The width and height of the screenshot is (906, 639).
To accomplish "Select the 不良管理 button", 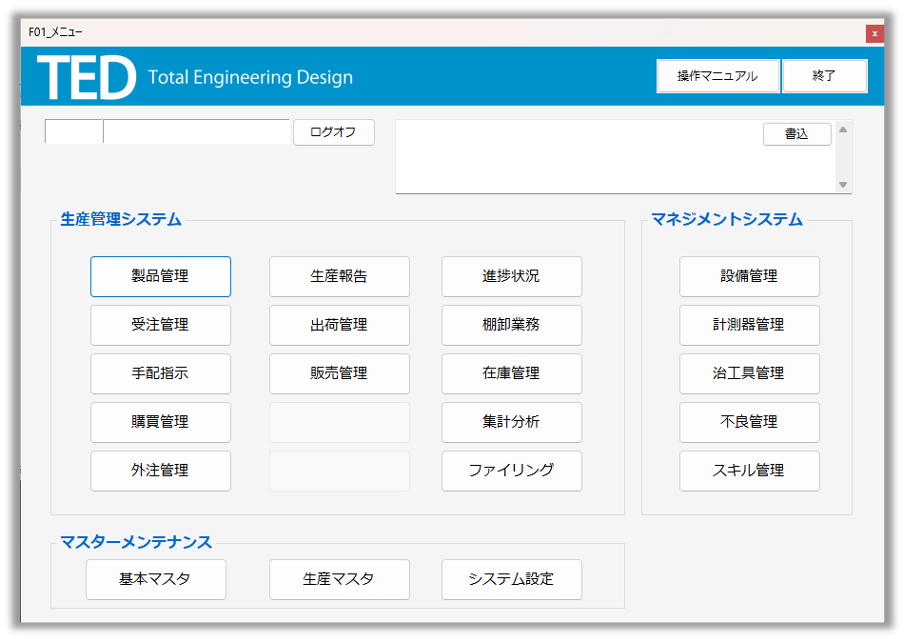I will [x=749, y=422].
